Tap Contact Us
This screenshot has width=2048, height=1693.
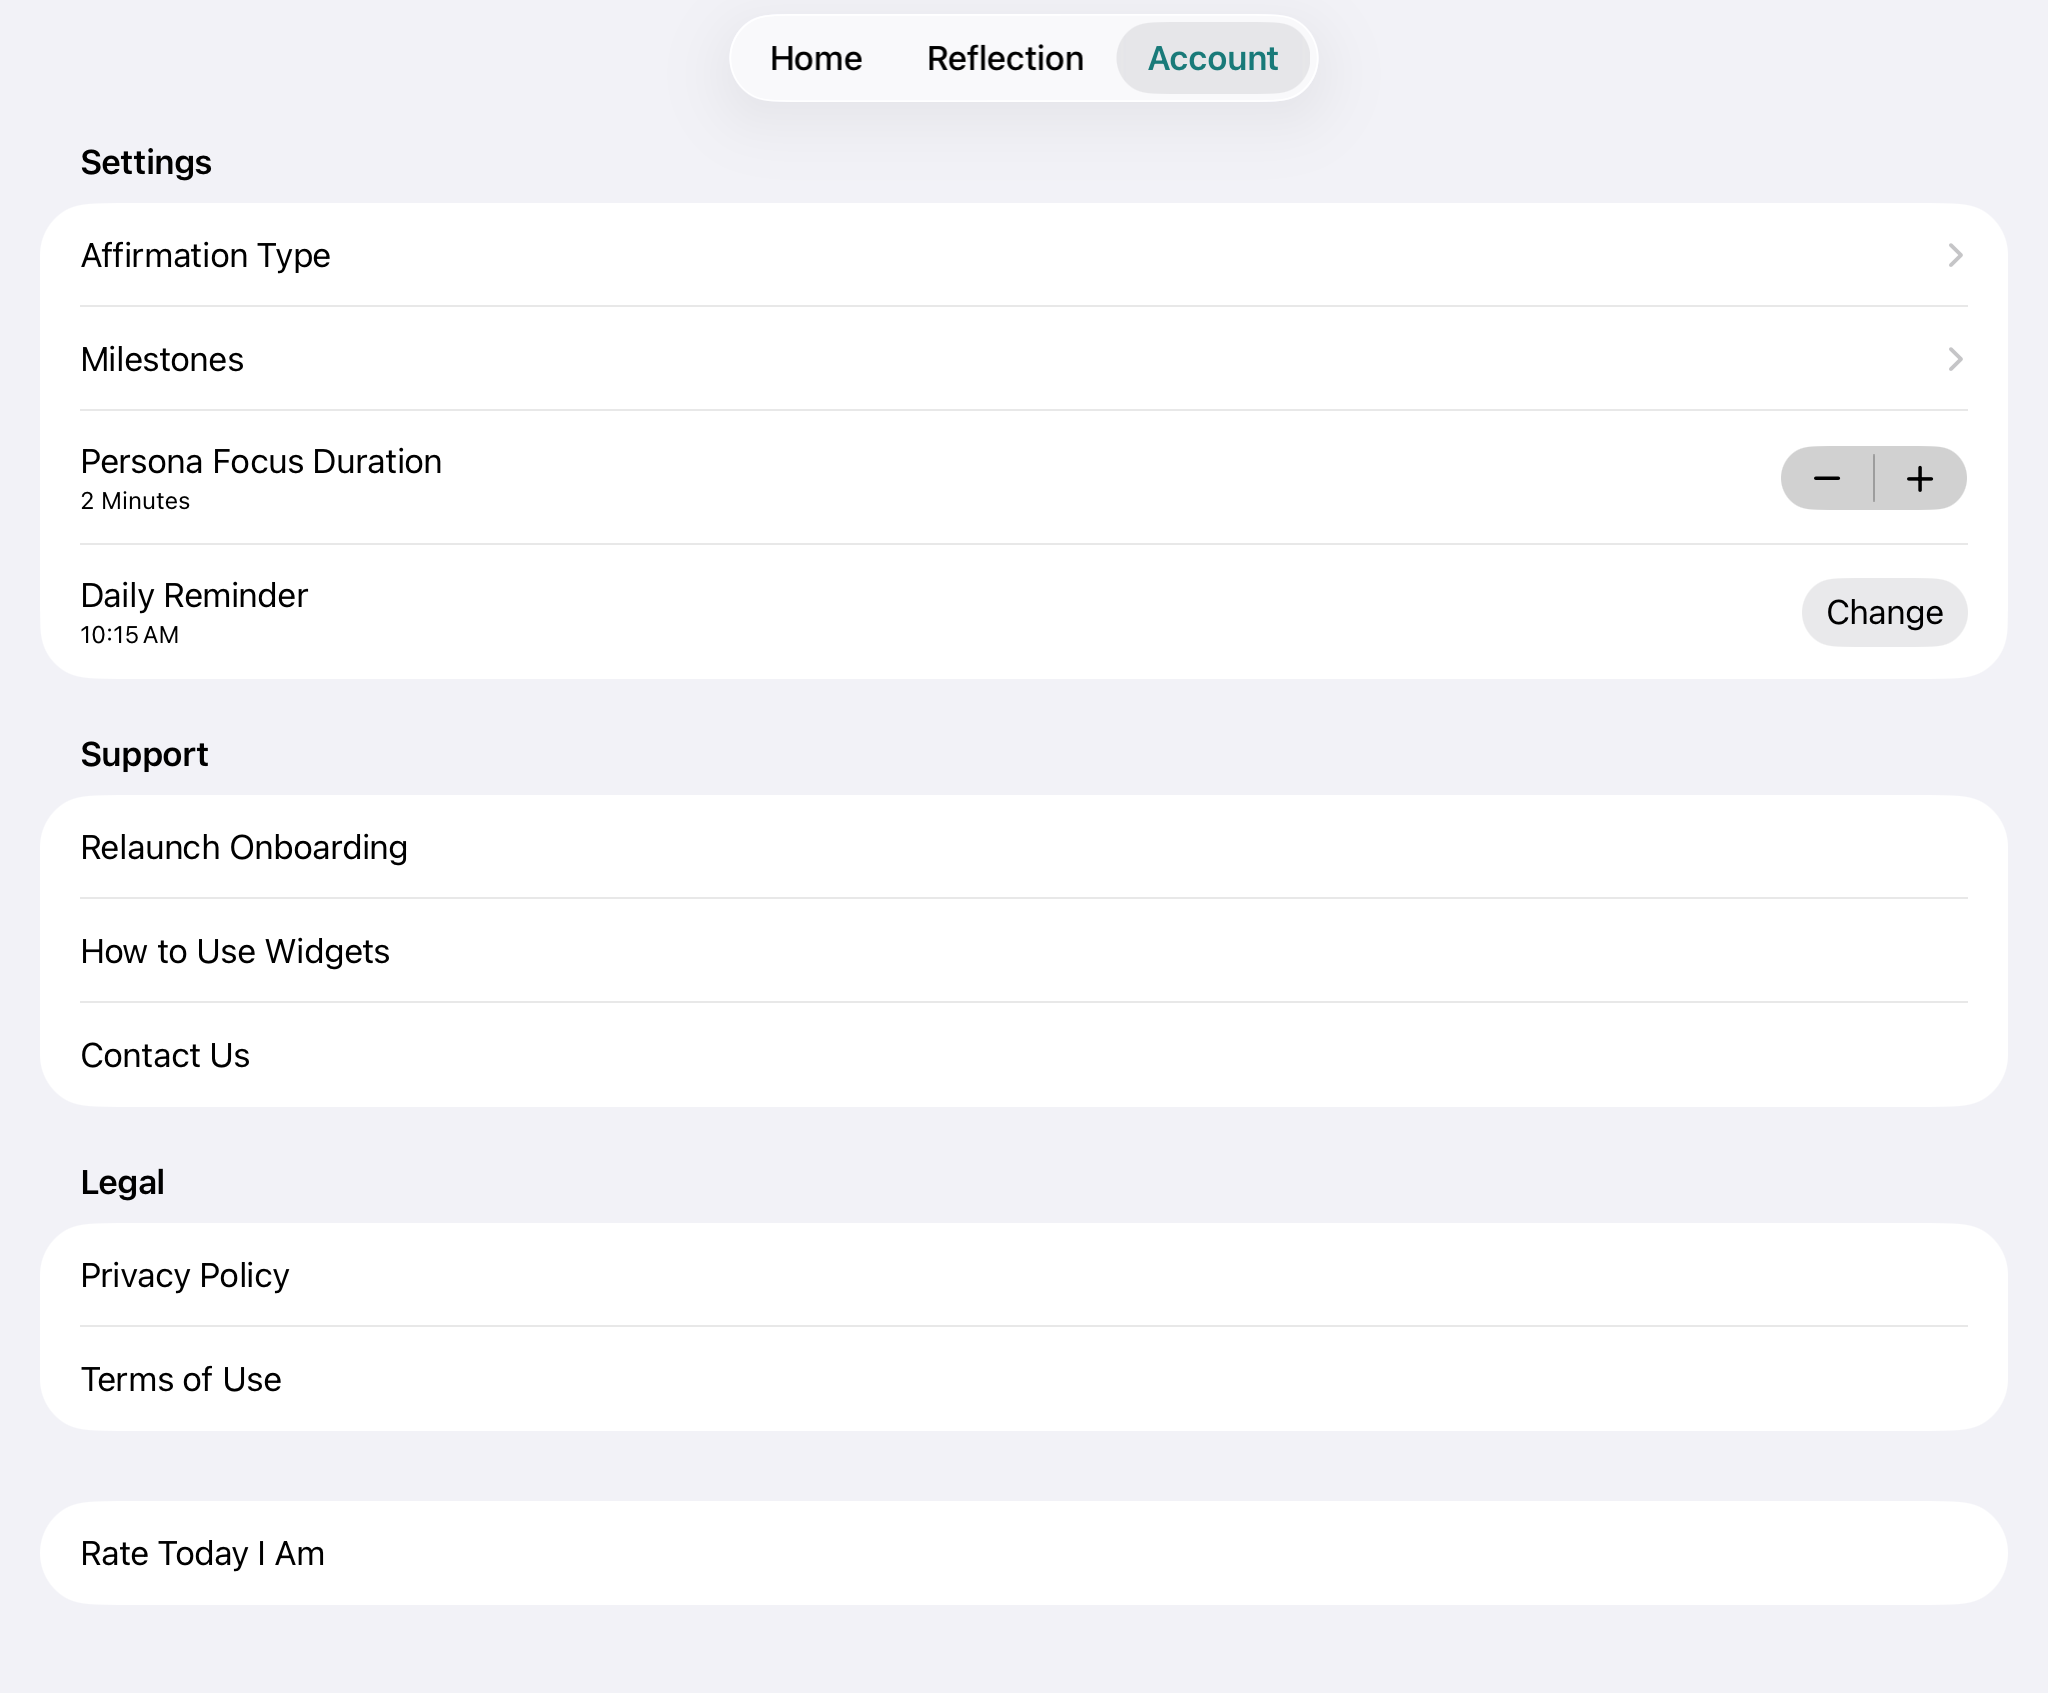(x=165, y=1056)
